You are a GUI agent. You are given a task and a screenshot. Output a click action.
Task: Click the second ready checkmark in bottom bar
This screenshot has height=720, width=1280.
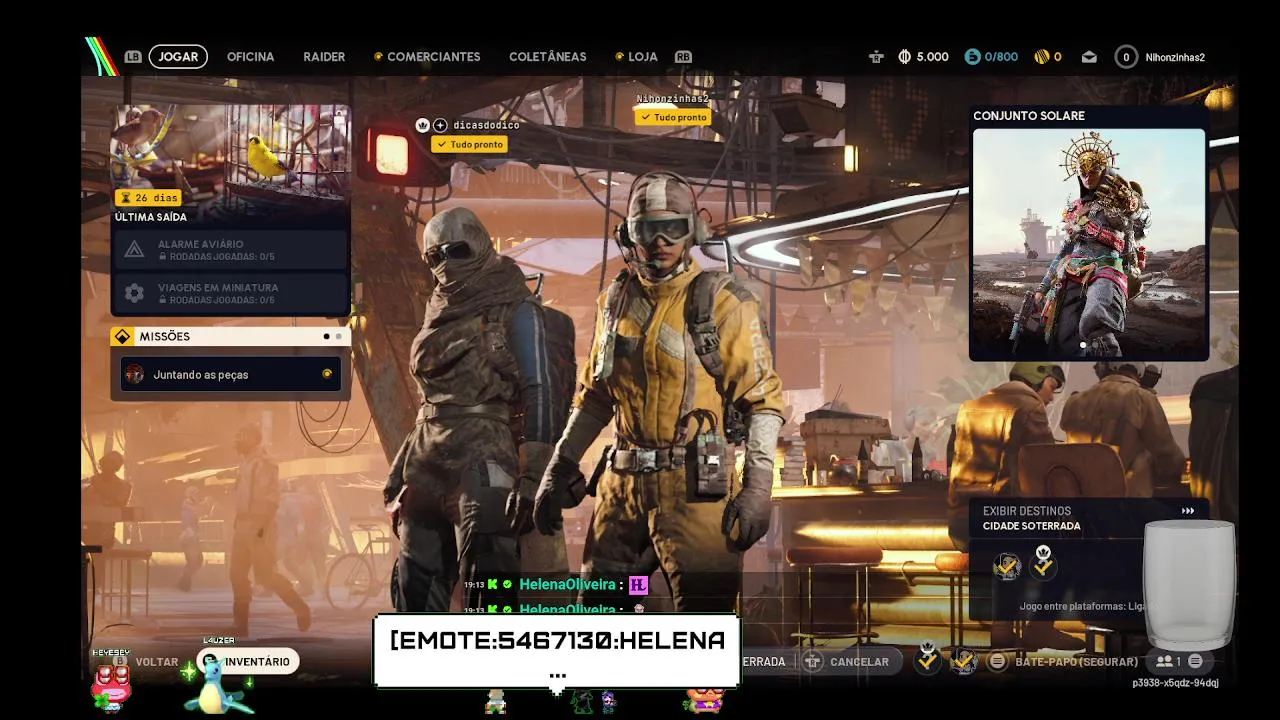pos(963,661)
